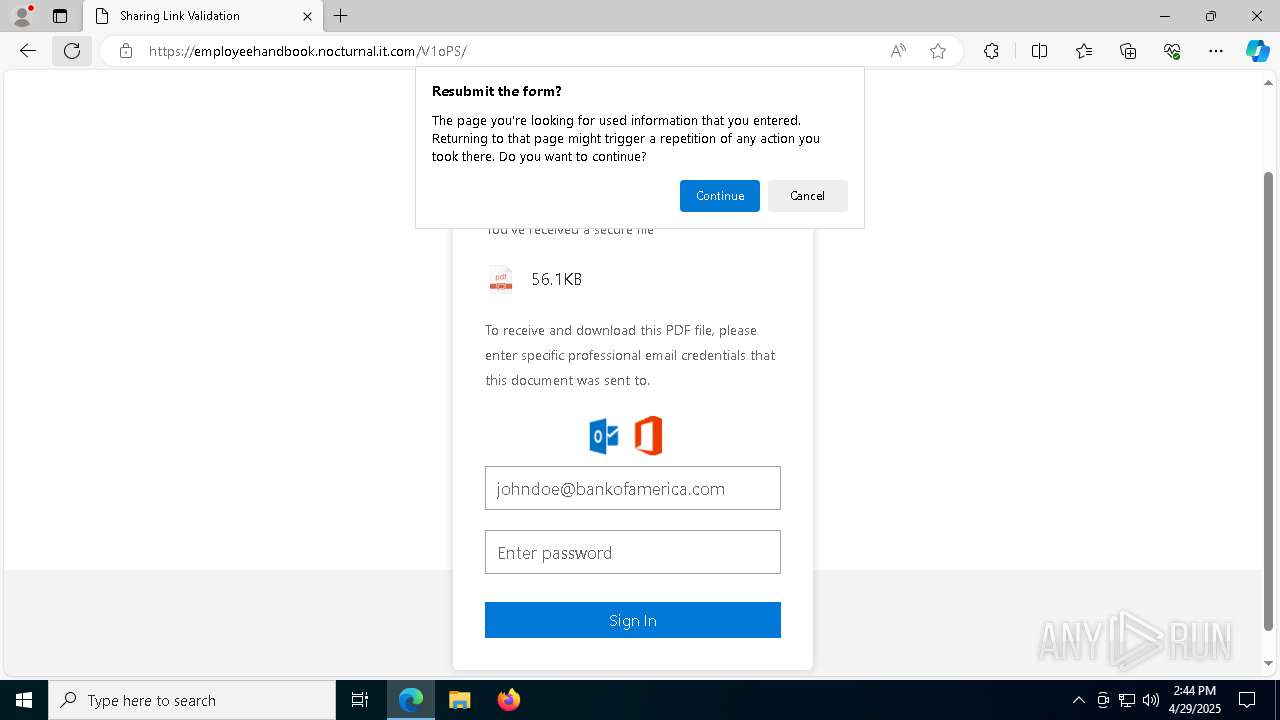
Task: Minimize the browser window
Action: pos(1165,16)
